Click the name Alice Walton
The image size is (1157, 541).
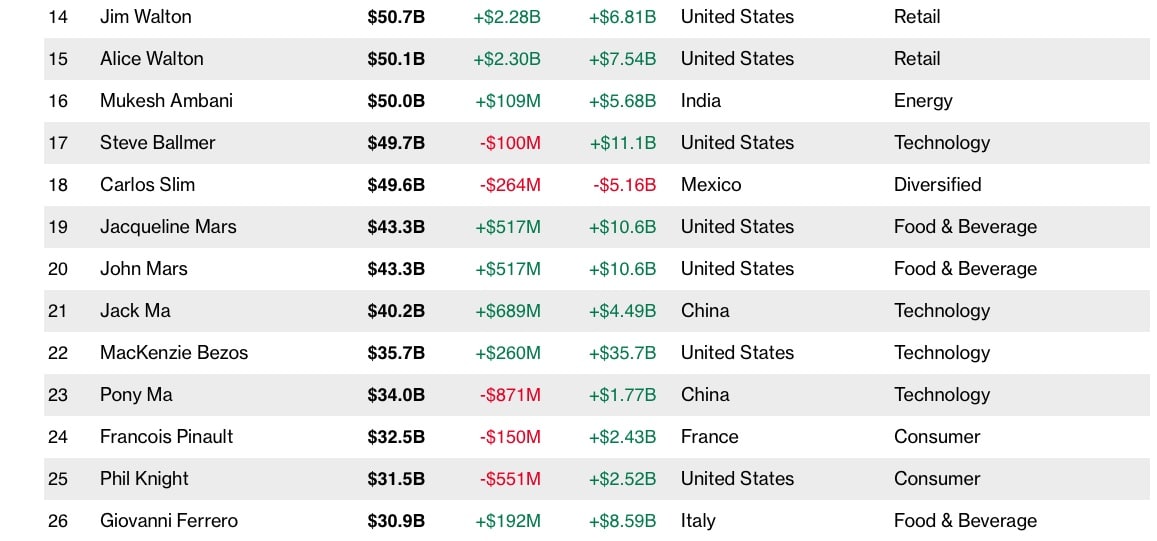pyautogui.click(x=151, y=59)
